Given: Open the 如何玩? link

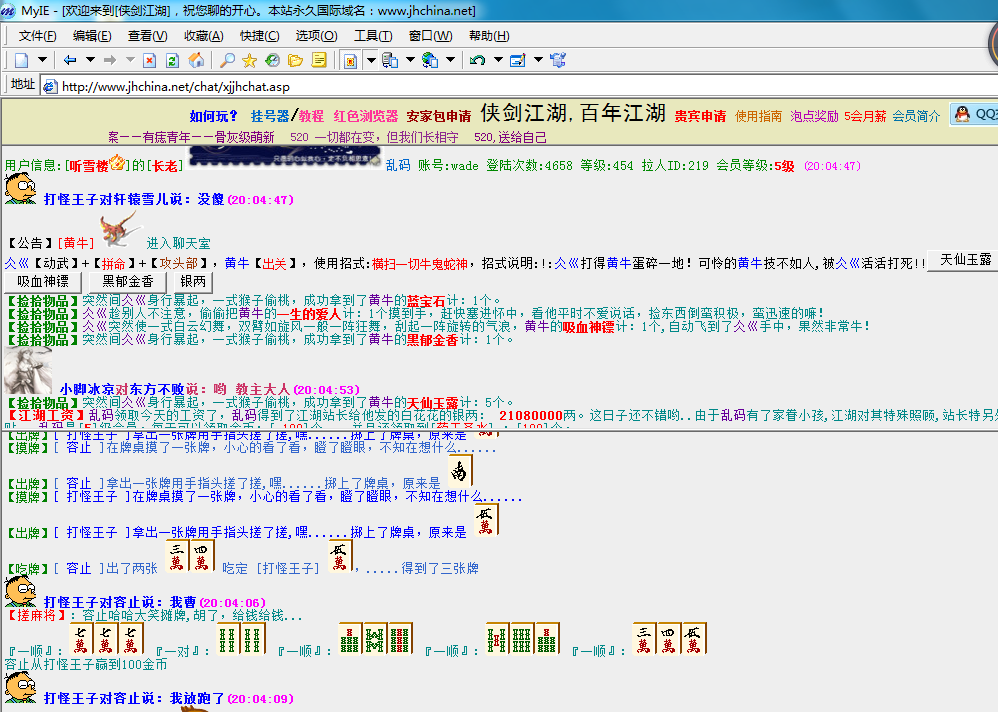Looking at the screenshot, I should (213, 116).
